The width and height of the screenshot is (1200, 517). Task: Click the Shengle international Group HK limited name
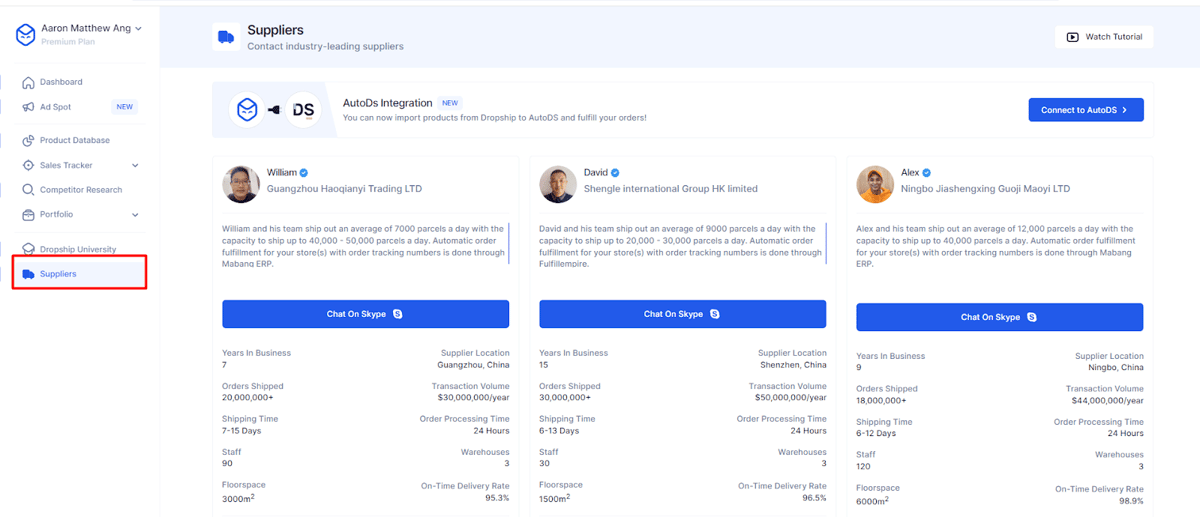[x=671, y=188]
